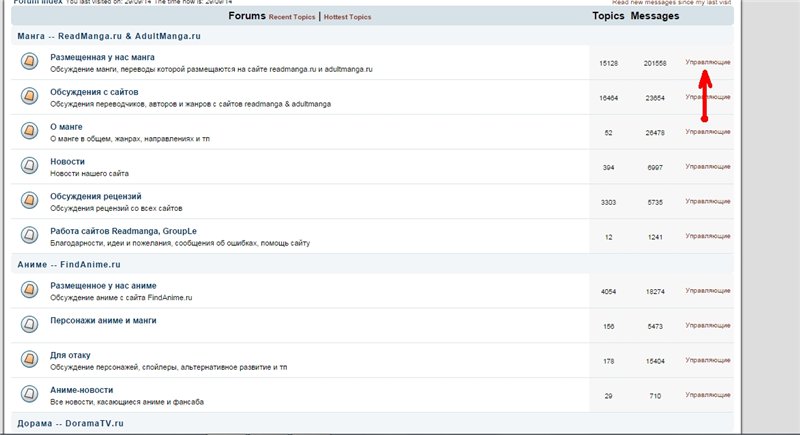Click messages count 15404
The height and width of the screenshot is (435, 800).
655,361
